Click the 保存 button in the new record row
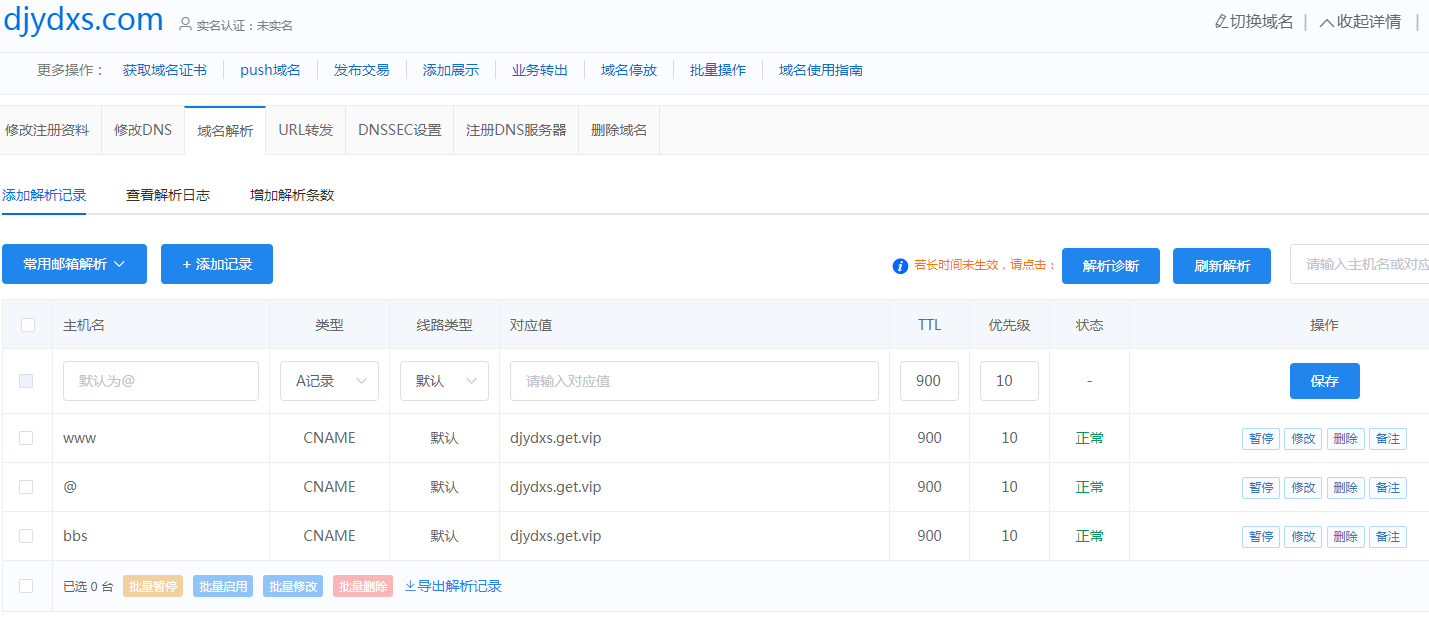 1324,381
